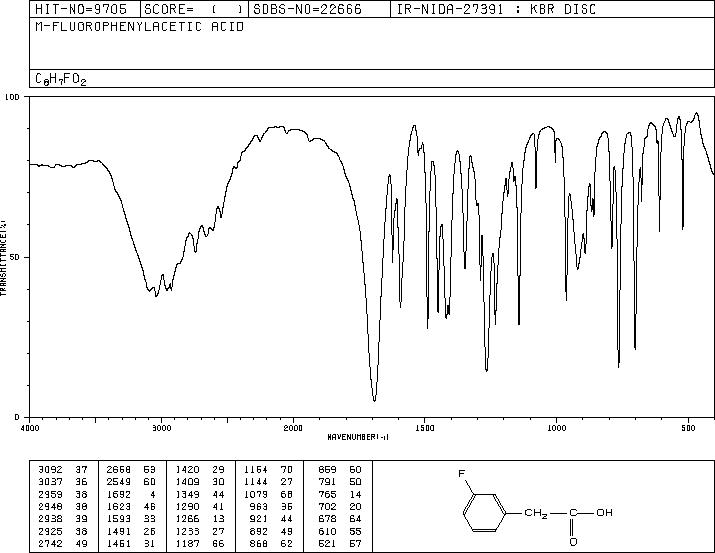Click the 500 x-axis tick label
This screenshot has width=715, height=553.
(x=688, y=428)
